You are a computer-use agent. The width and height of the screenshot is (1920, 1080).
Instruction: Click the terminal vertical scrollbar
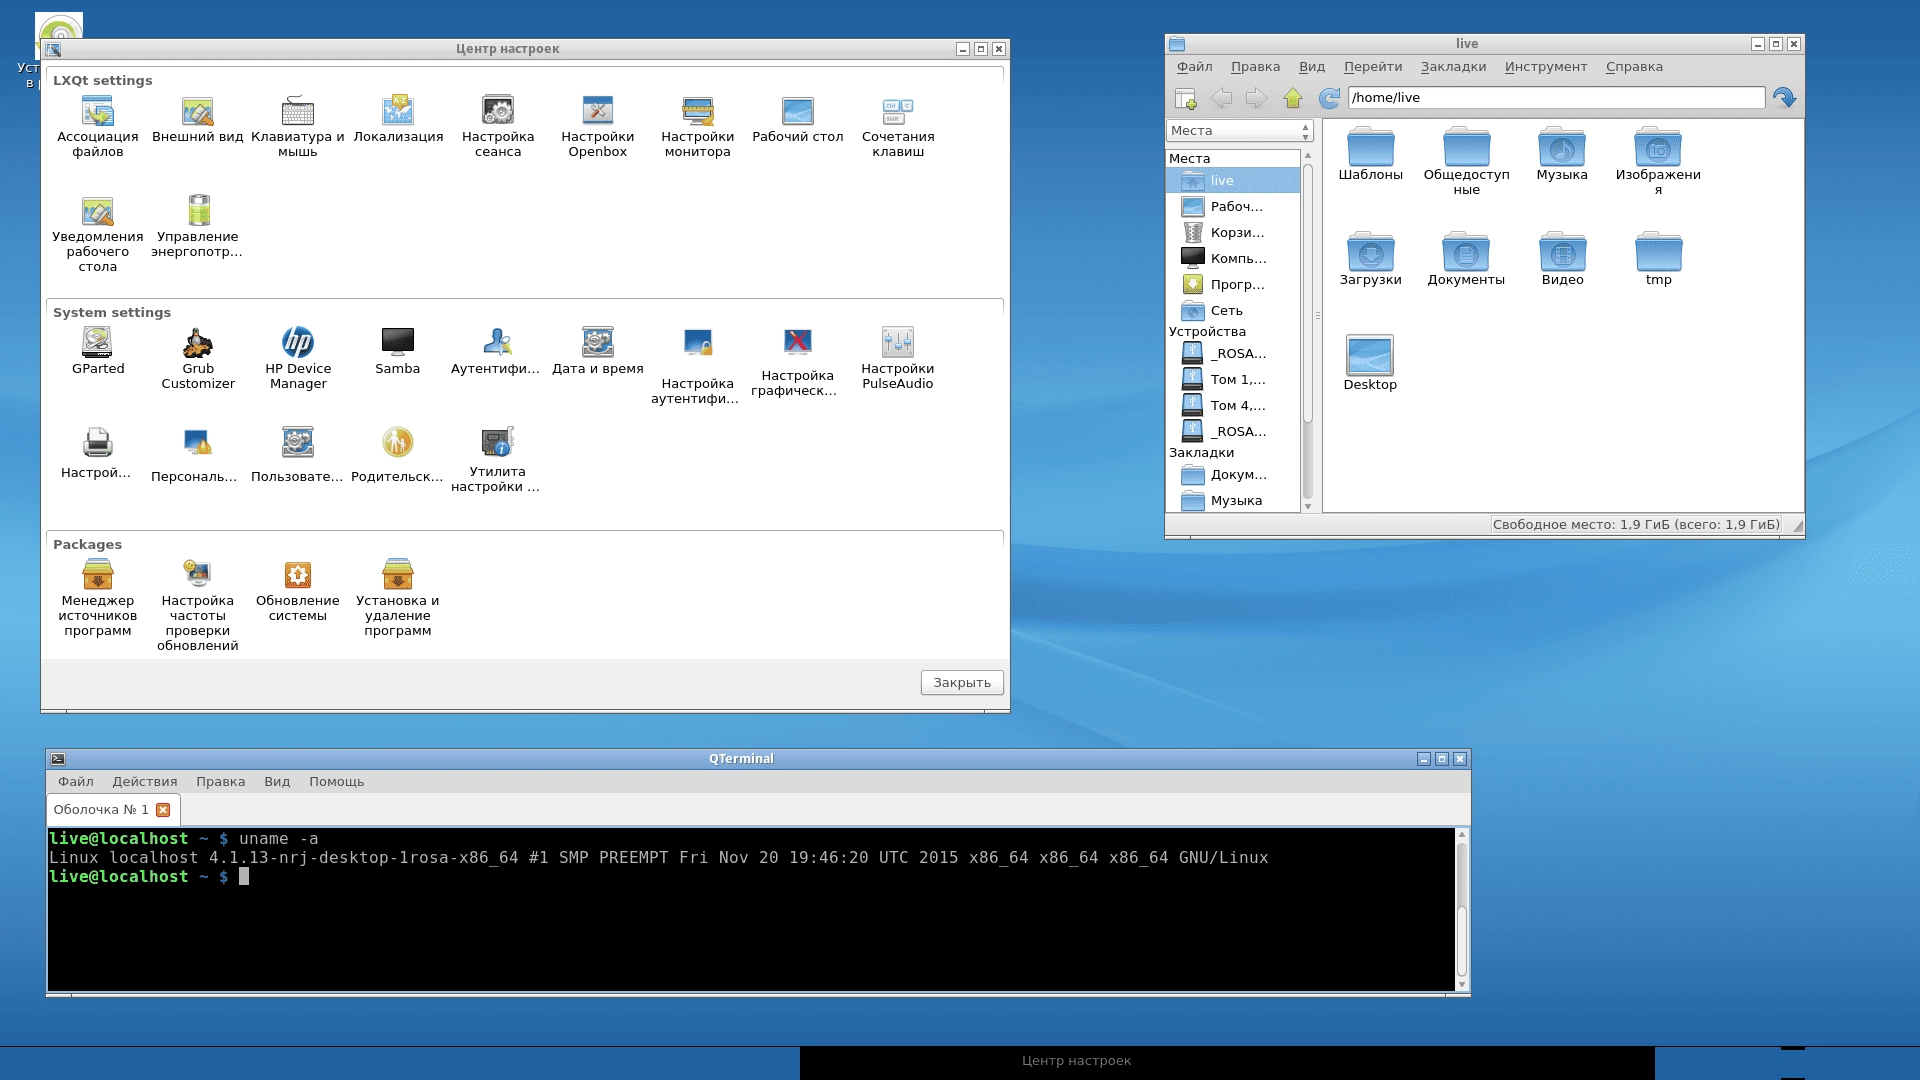click(1462, 910)
